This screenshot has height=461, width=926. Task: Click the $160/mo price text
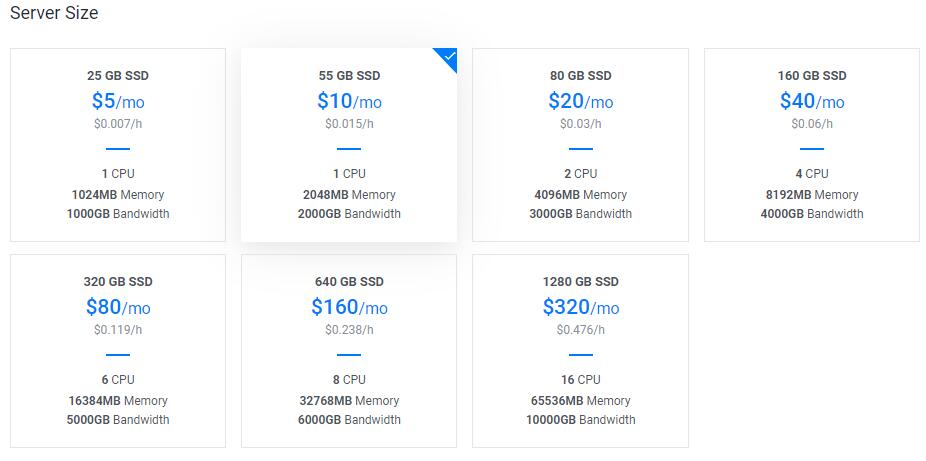point(349,307)
